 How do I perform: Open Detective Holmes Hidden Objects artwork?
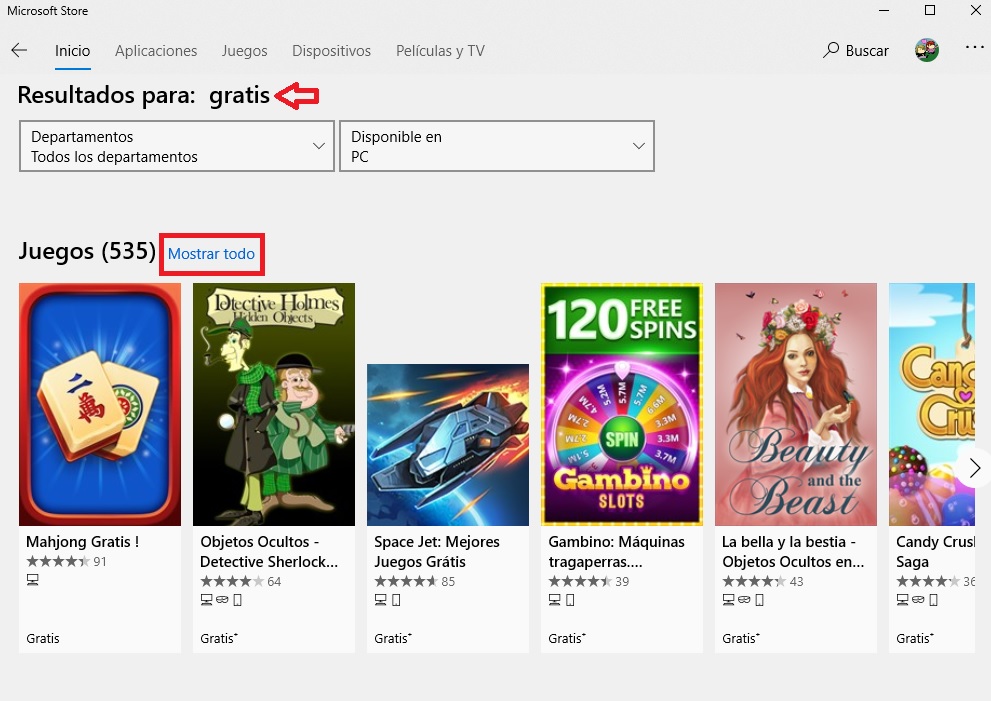point(274,404)
